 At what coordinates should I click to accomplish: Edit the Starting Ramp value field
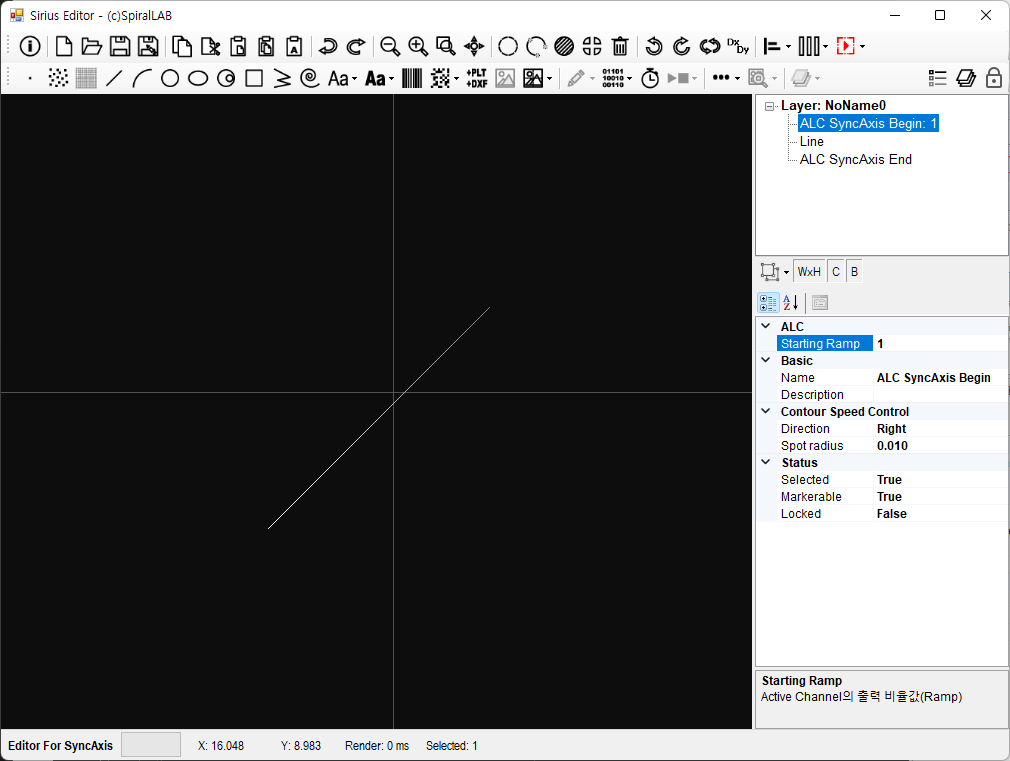939,343
